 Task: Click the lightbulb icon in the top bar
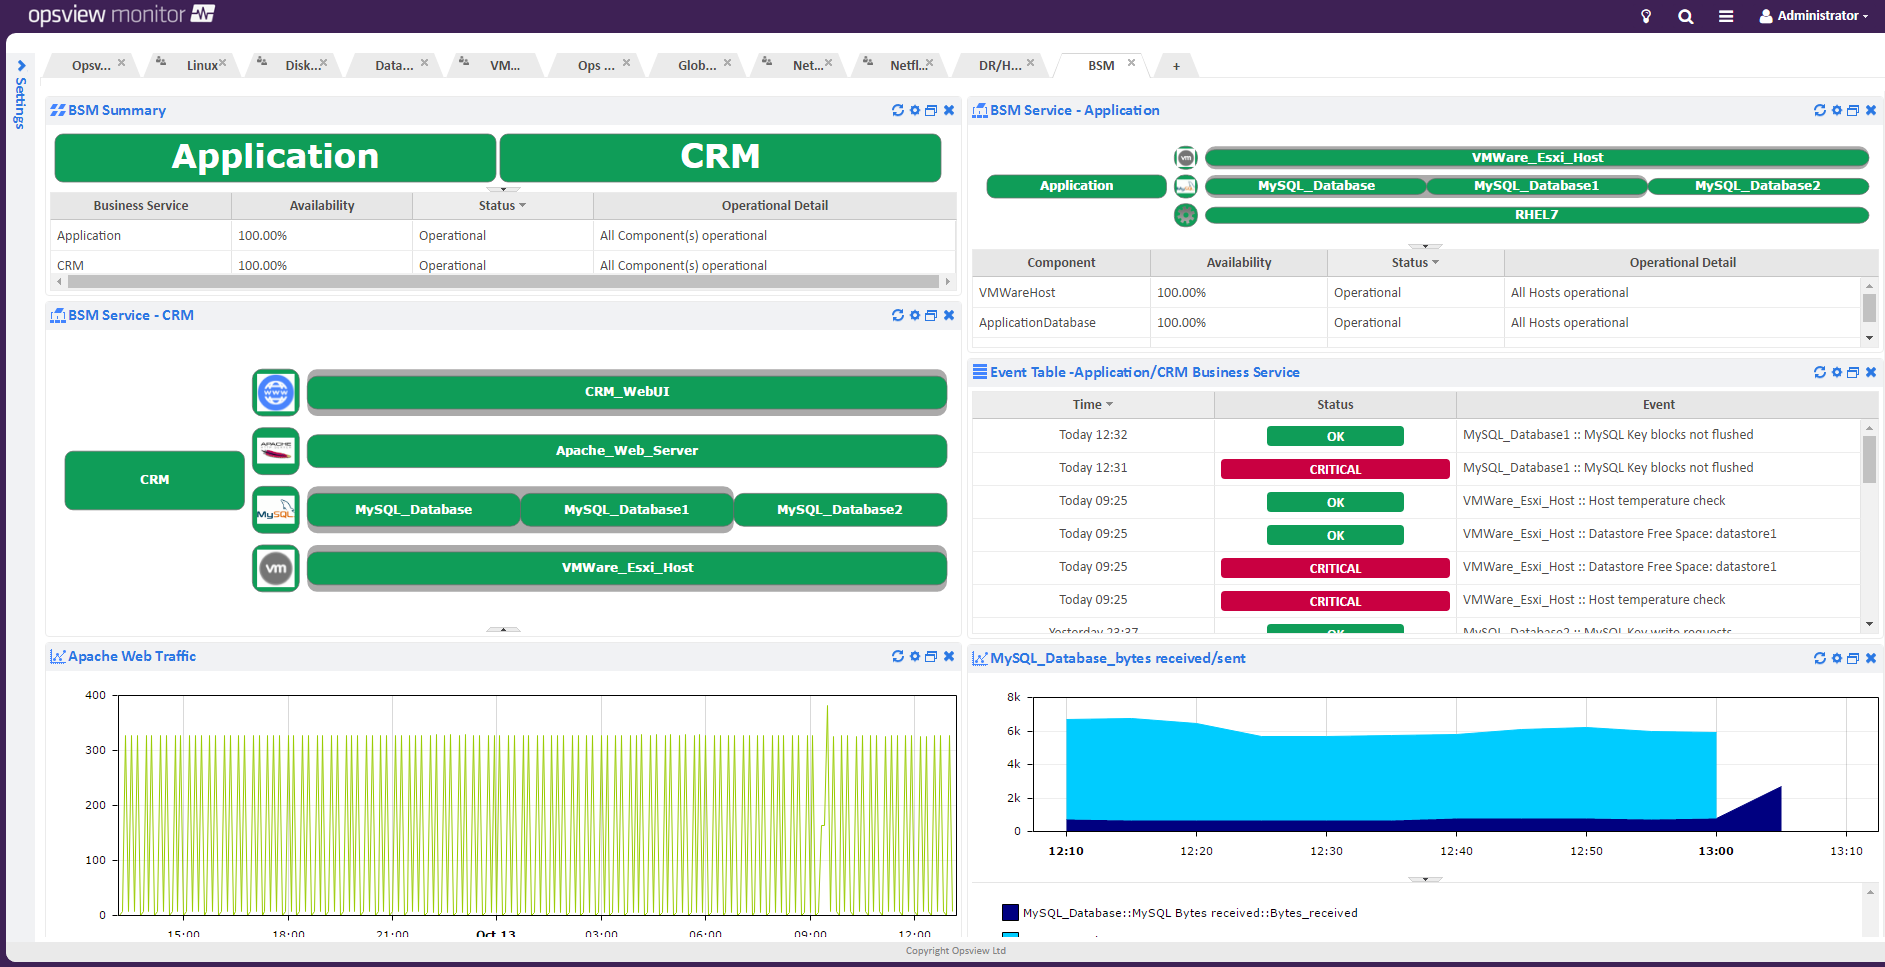(x=1645, y=15)
